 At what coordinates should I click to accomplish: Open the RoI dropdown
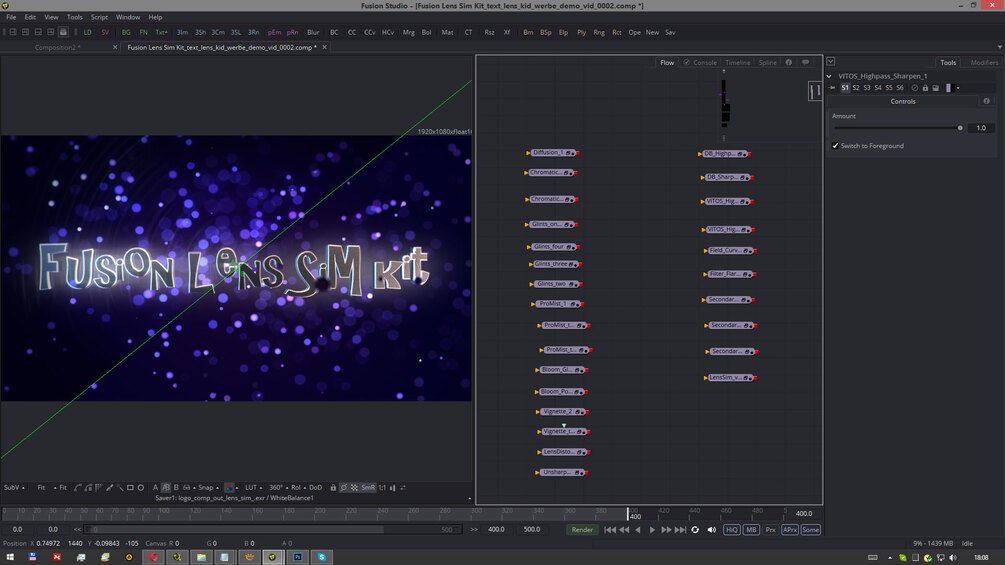pyautogui.click(x=298, y=487)
